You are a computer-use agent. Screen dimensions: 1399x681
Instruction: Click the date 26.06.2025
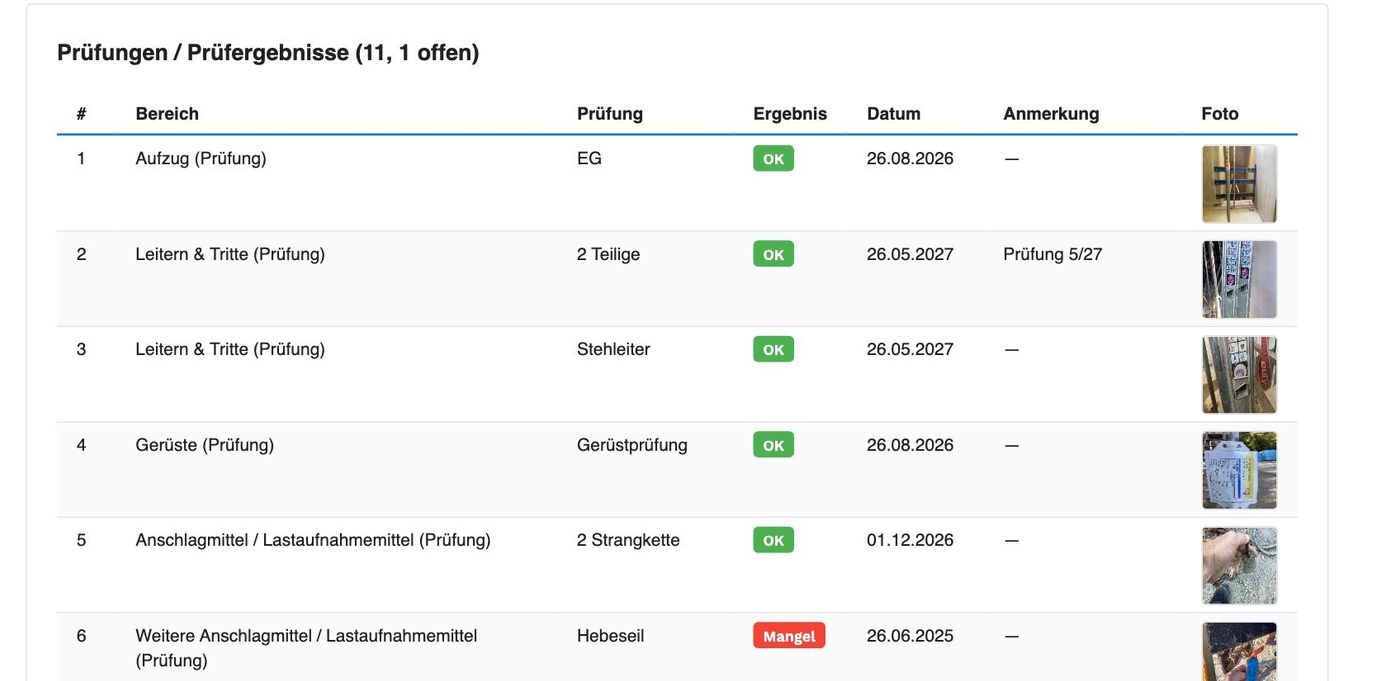pos(910,636)
